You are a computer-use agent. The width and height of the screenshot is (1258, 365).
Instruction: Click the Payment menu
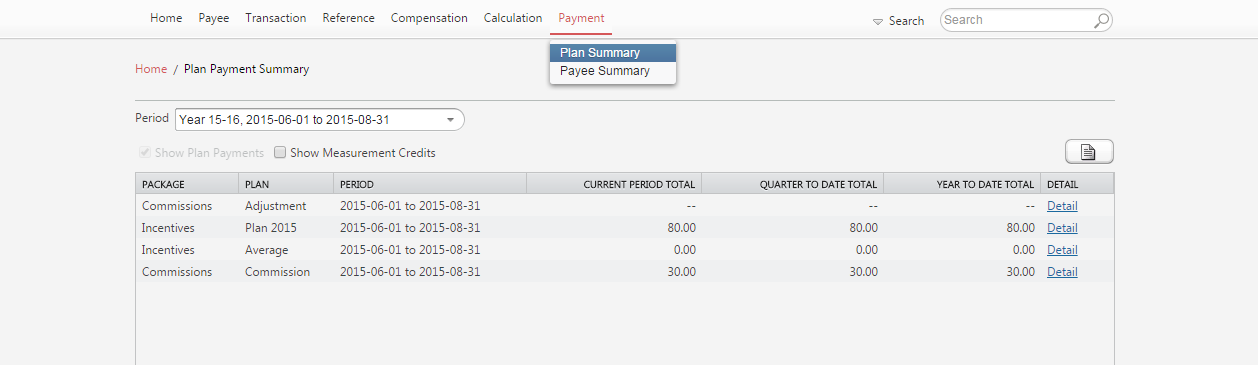[x=581, y=18]
